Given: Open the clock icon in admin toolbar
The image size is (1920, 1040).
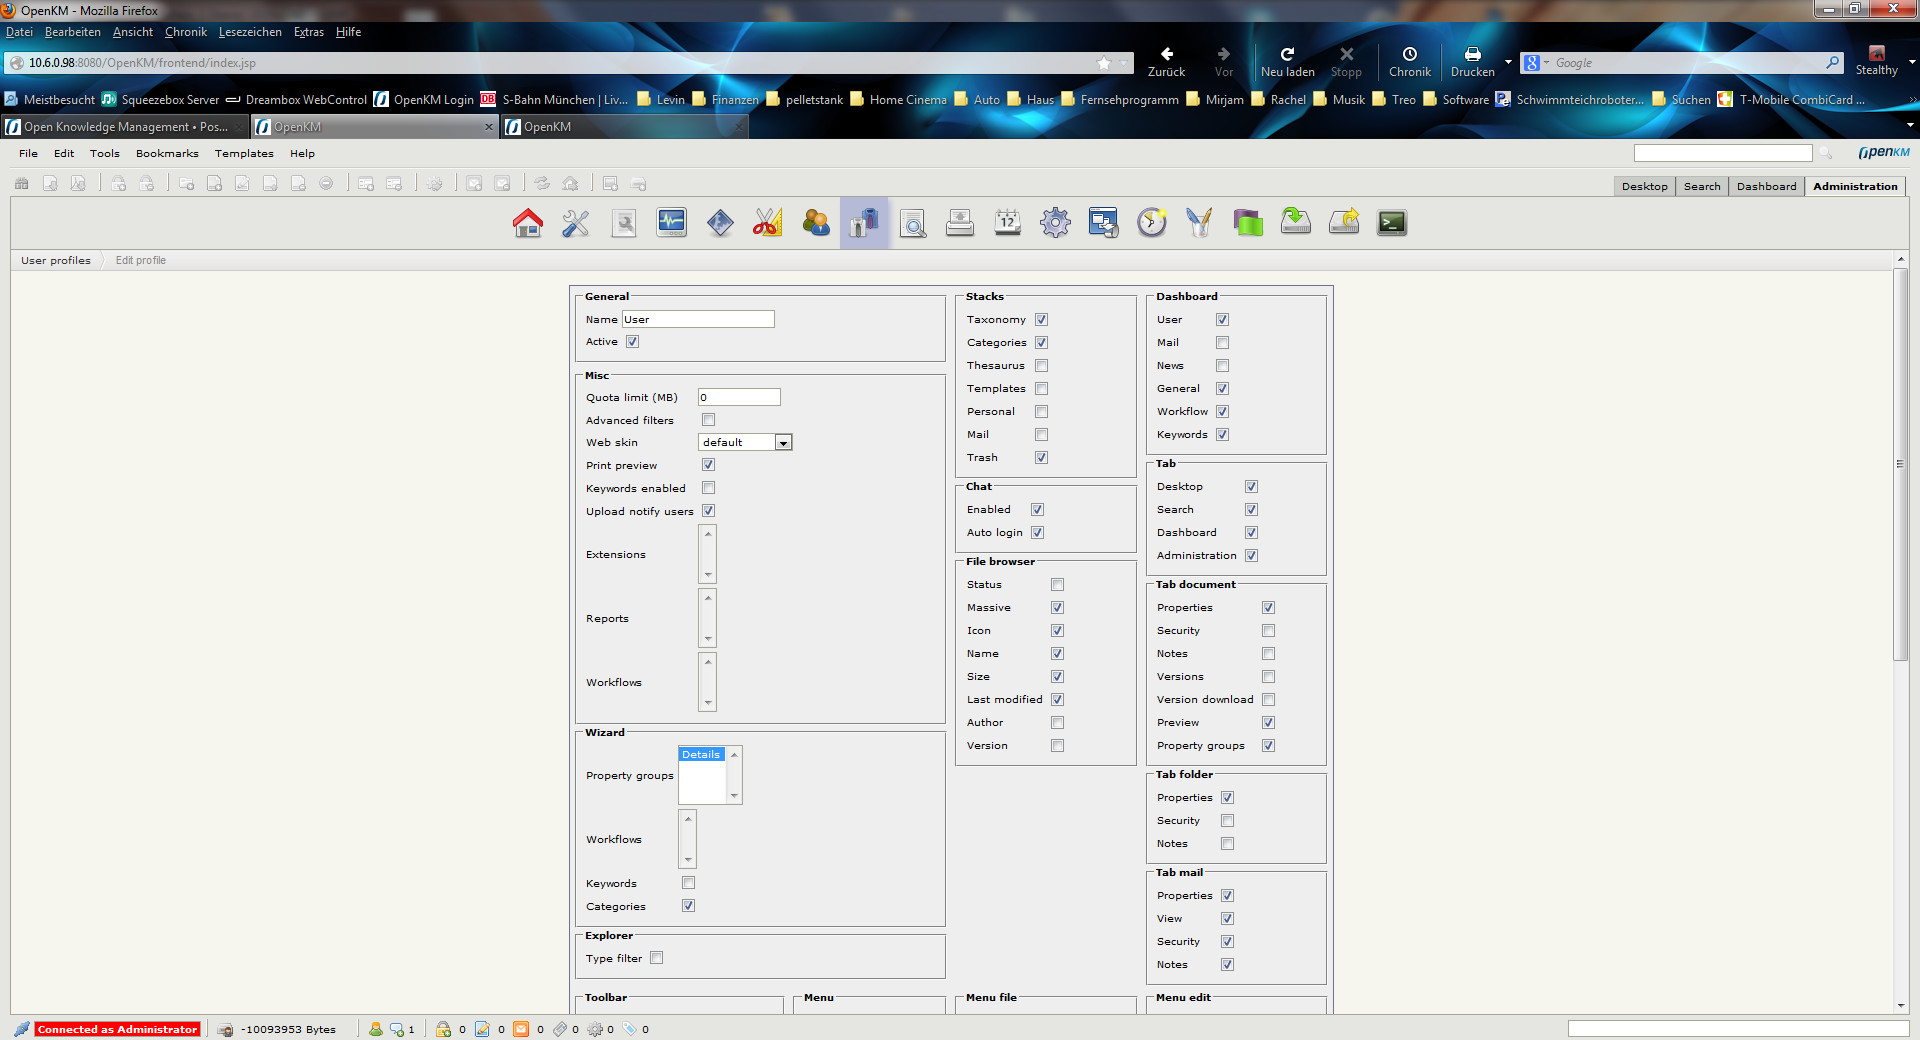Looking at the screenshot, I should click(x=1152, y=223).
